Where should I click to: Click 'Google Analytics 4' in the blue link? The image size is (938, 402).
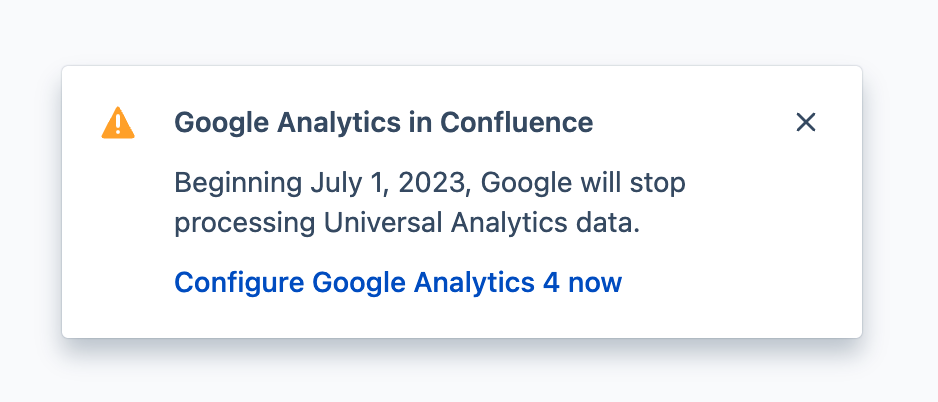pos(436,282)
